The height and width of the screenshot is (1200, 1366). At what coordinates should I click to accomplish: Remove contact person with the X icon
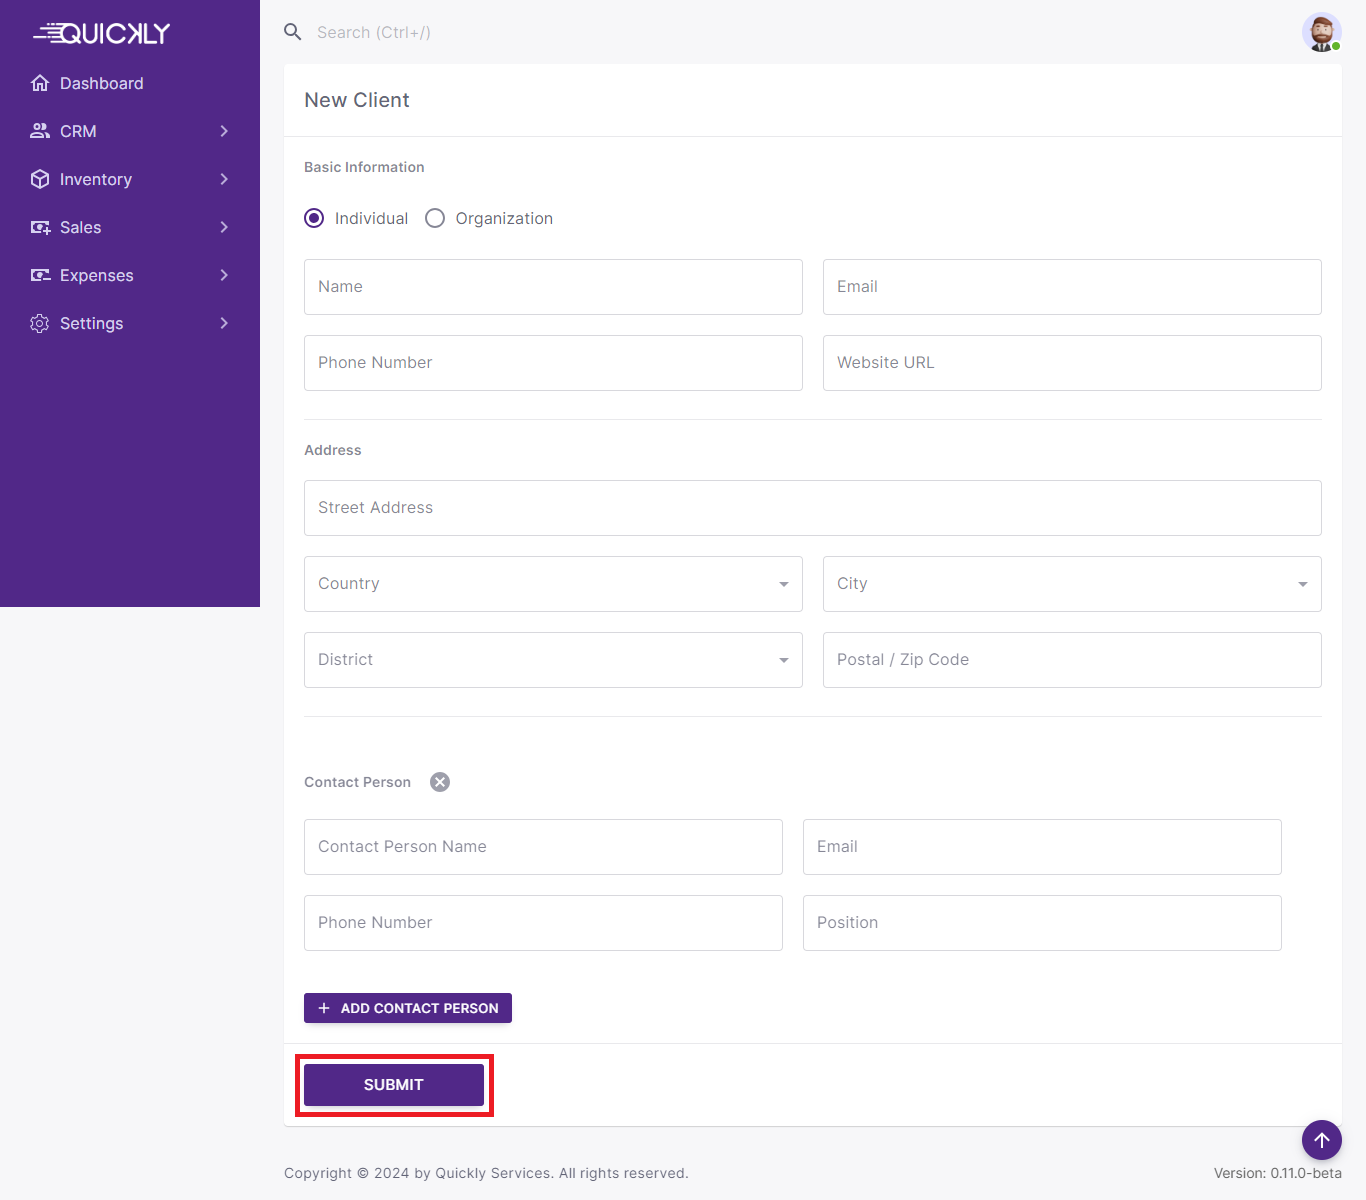440,782
